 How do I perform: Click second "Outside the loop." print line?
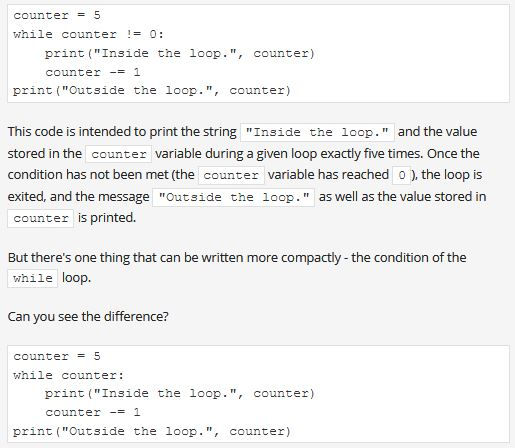152,432
